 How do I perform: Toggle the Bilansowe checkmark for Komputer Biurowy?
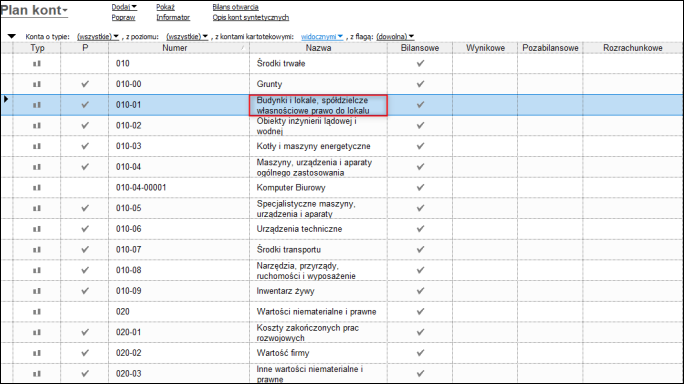pos(420,188)
